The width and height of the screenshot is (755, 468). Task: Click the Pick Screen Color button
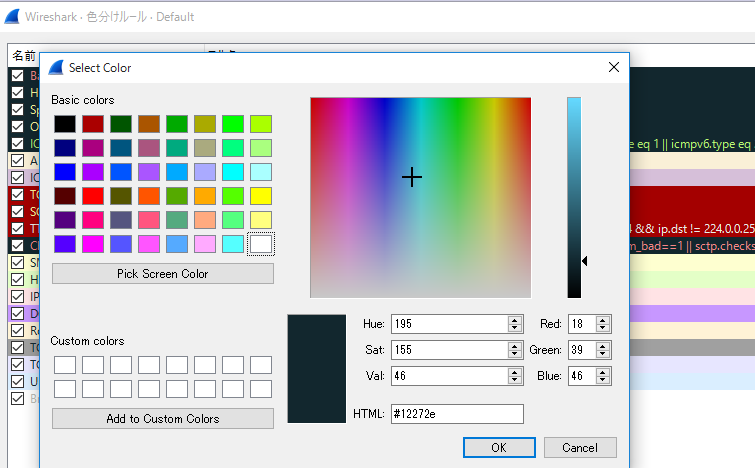click(x=163, y=273)
